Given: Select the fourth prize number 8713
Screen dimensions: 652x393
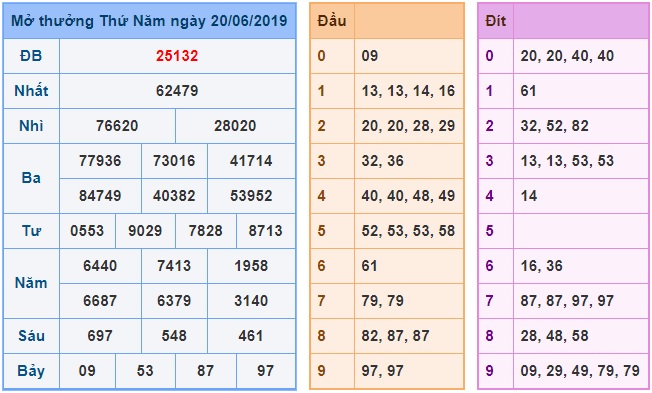Looking at the screenshot, I should pyautogui.click(x=265, y=230).
